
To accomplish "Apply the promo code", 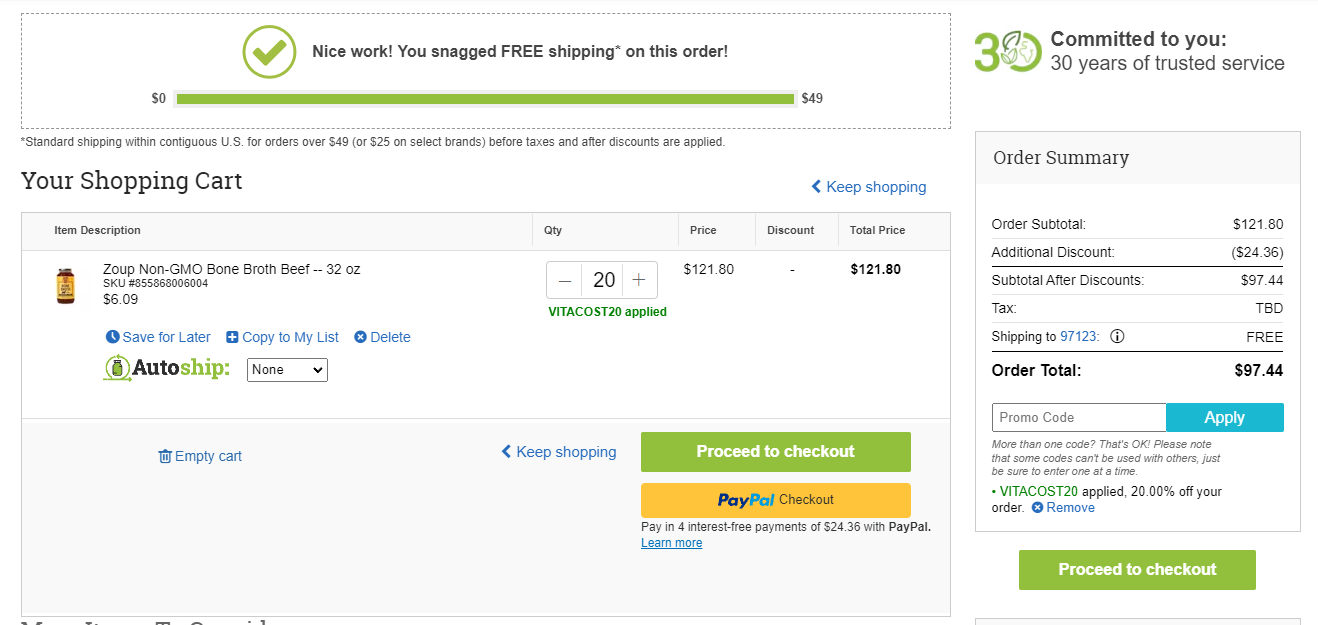I will pos(1225,417).
